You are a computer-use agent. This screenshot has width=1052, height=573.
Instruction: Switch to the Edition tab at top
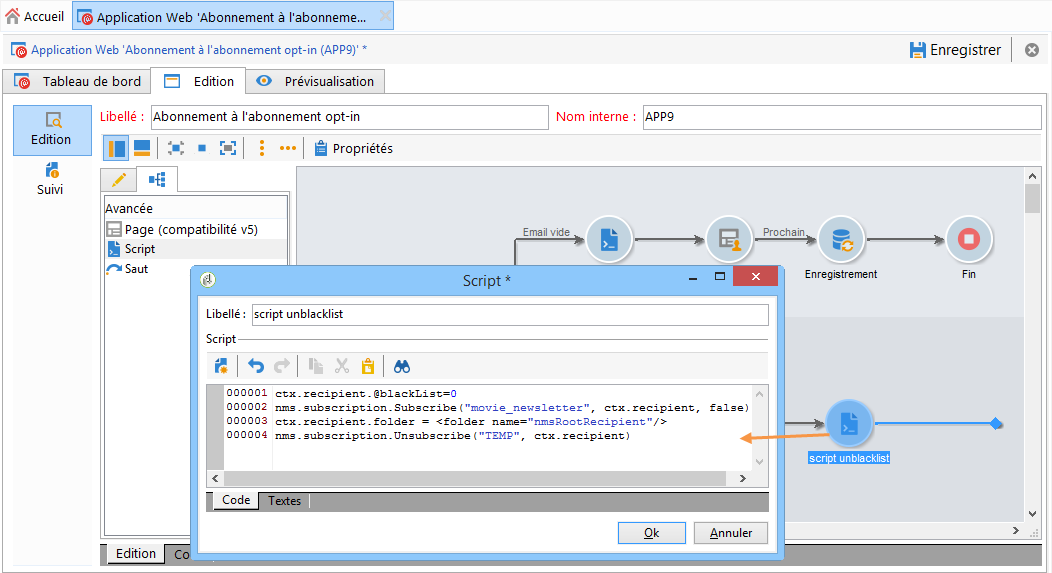click(199, 81)
